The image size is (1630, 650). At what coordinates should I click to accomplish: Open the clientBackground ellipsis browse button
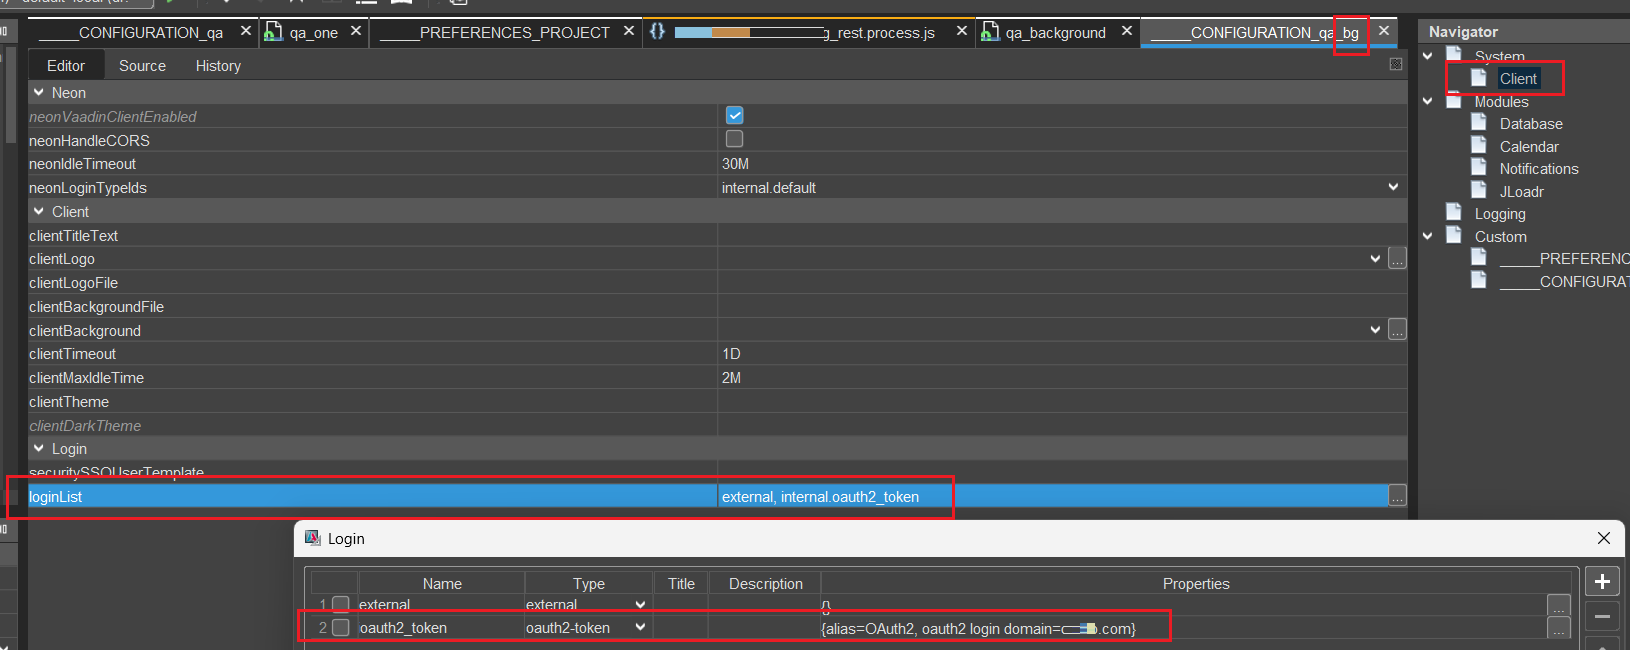[x=1397, y=330]
